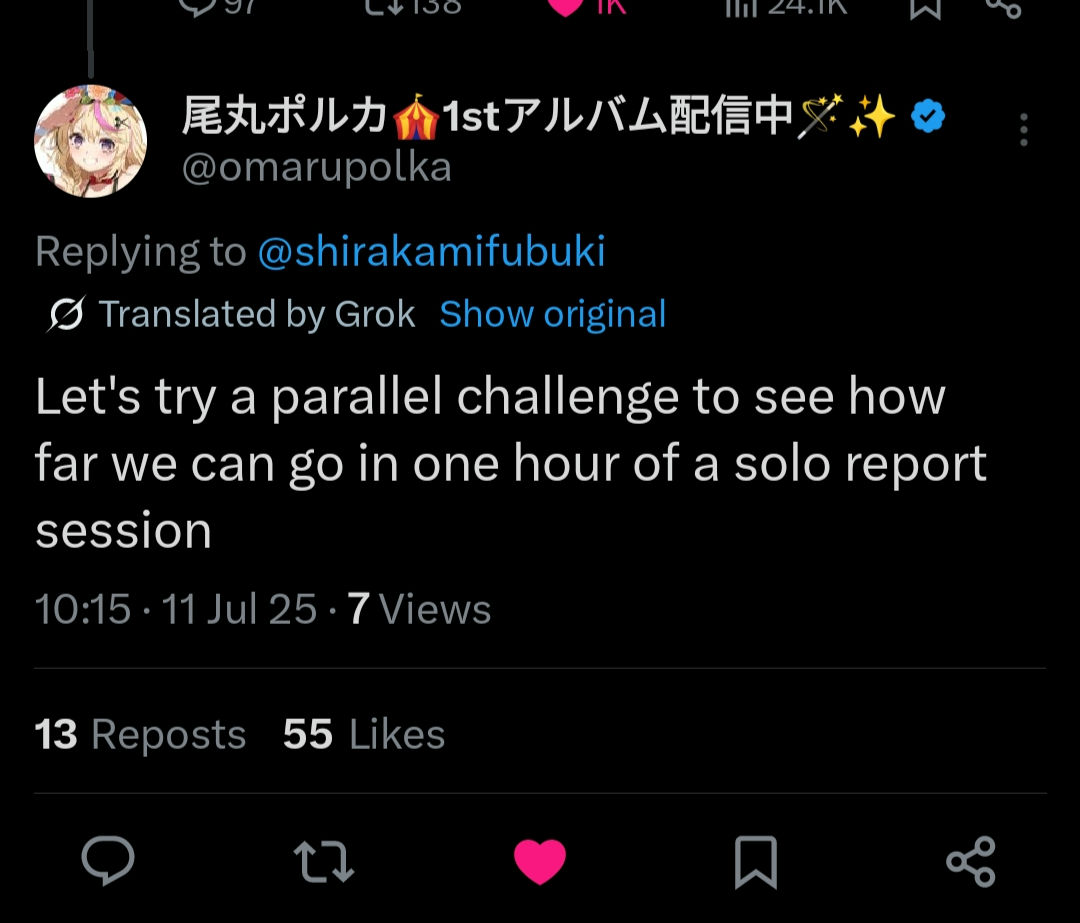Bookmark this reply tweet

coord(755,862)
